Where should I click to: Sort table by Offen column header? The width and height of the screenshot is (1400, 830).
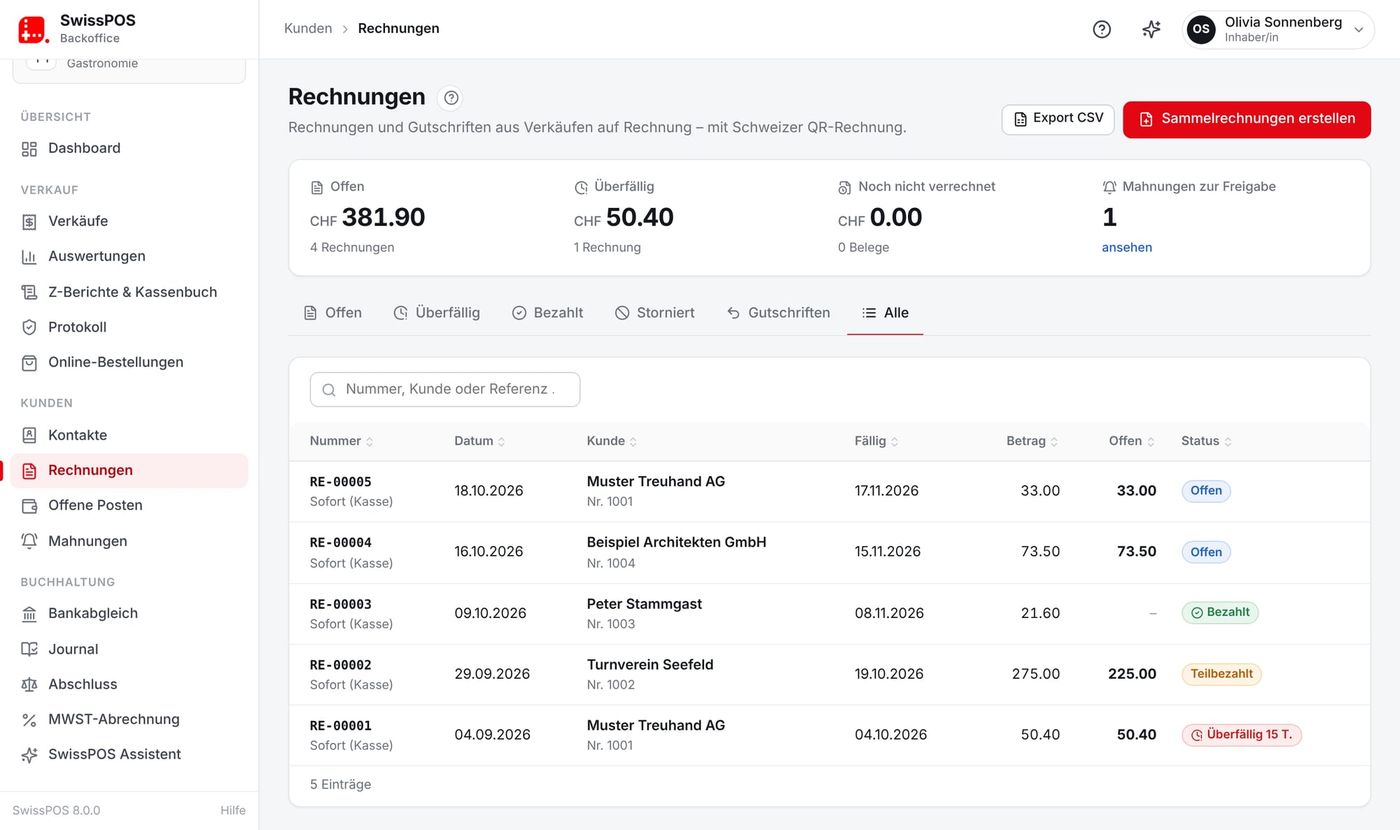[x=1132, y=441]
